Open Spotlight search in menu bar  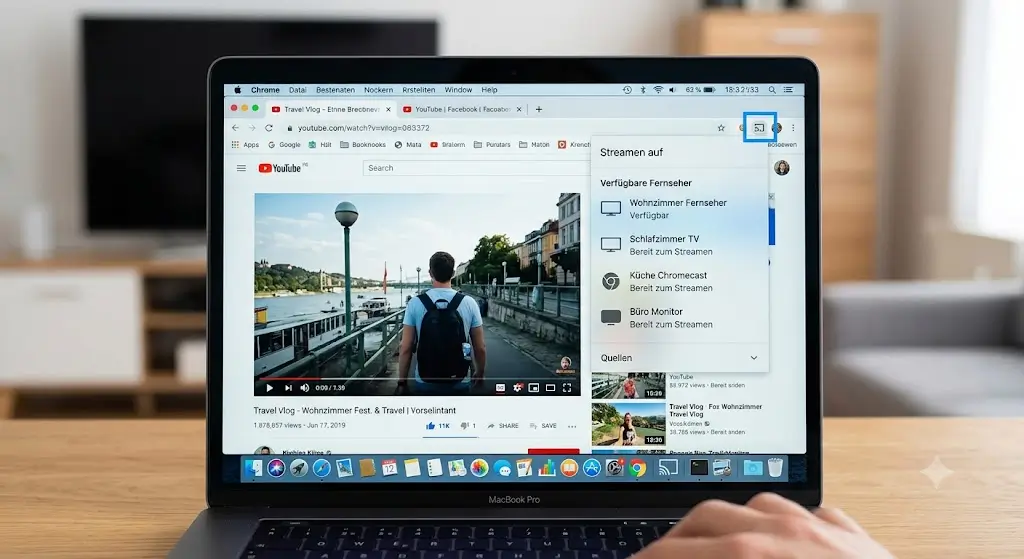coord(772,90)
